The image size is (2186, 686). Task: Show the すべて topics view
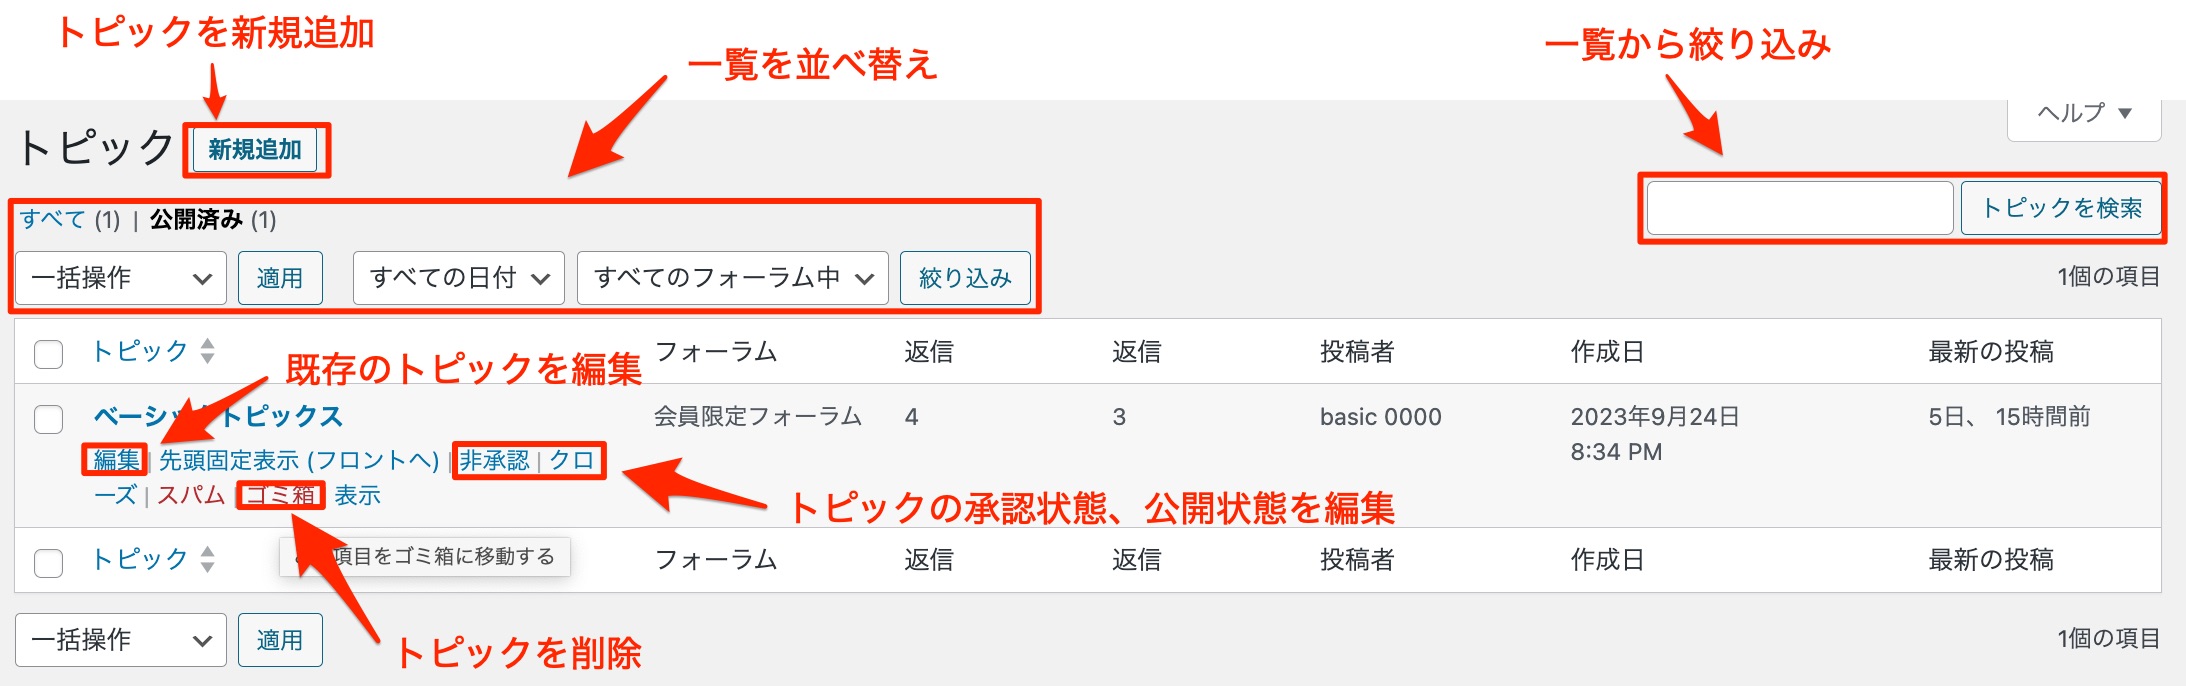coord(52,219)
